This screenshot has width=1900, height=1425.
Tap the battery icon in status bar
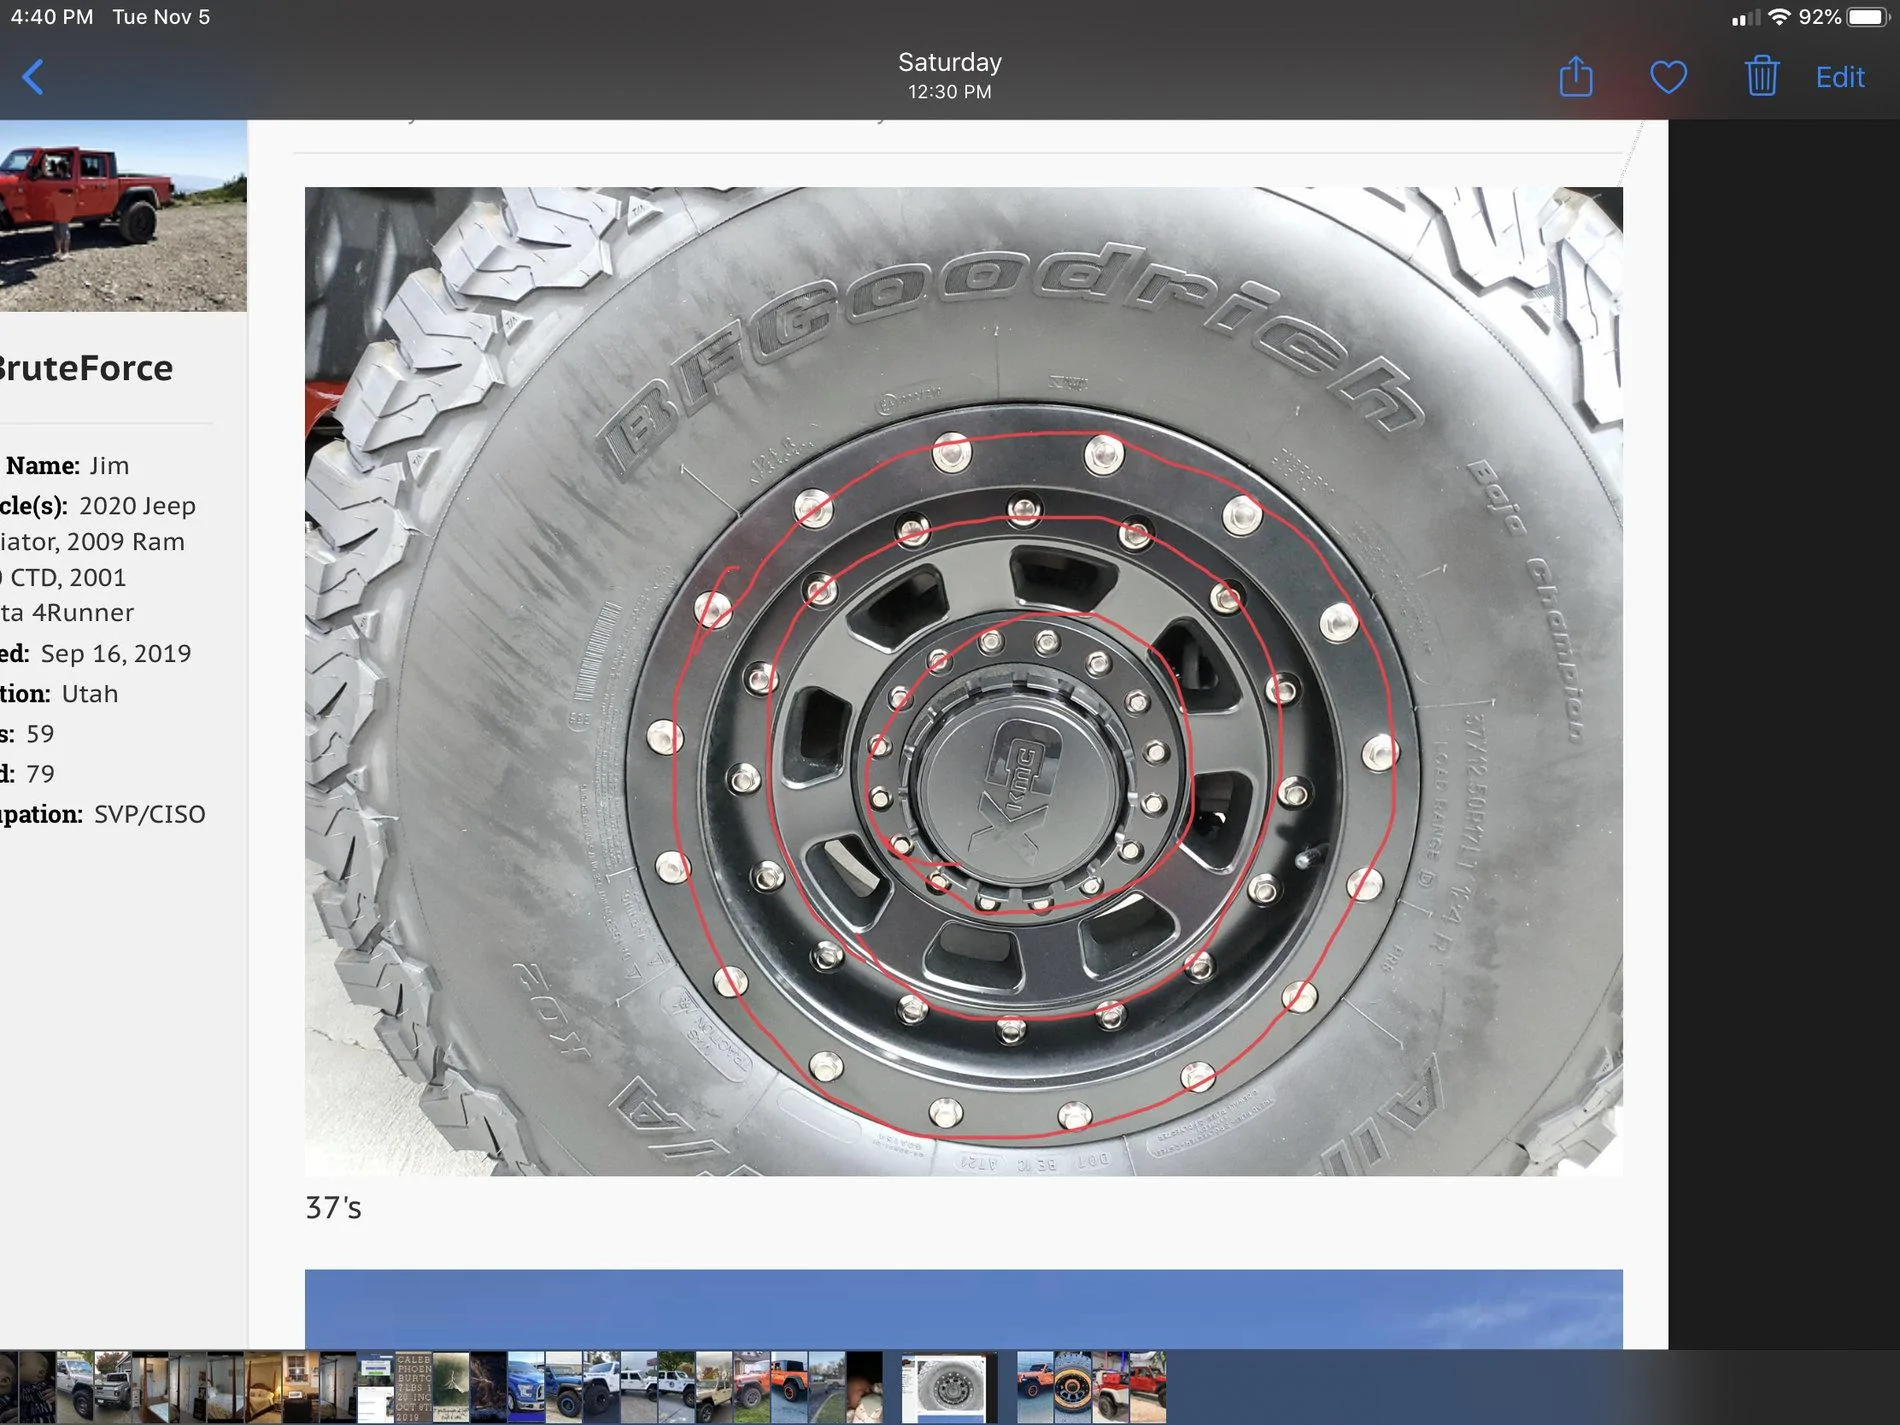(x=1867, y=17)
